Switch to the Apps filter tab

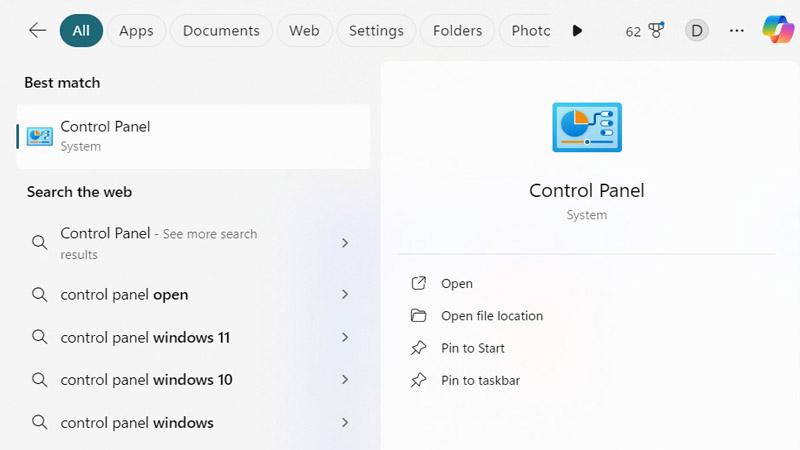(136, 31)
